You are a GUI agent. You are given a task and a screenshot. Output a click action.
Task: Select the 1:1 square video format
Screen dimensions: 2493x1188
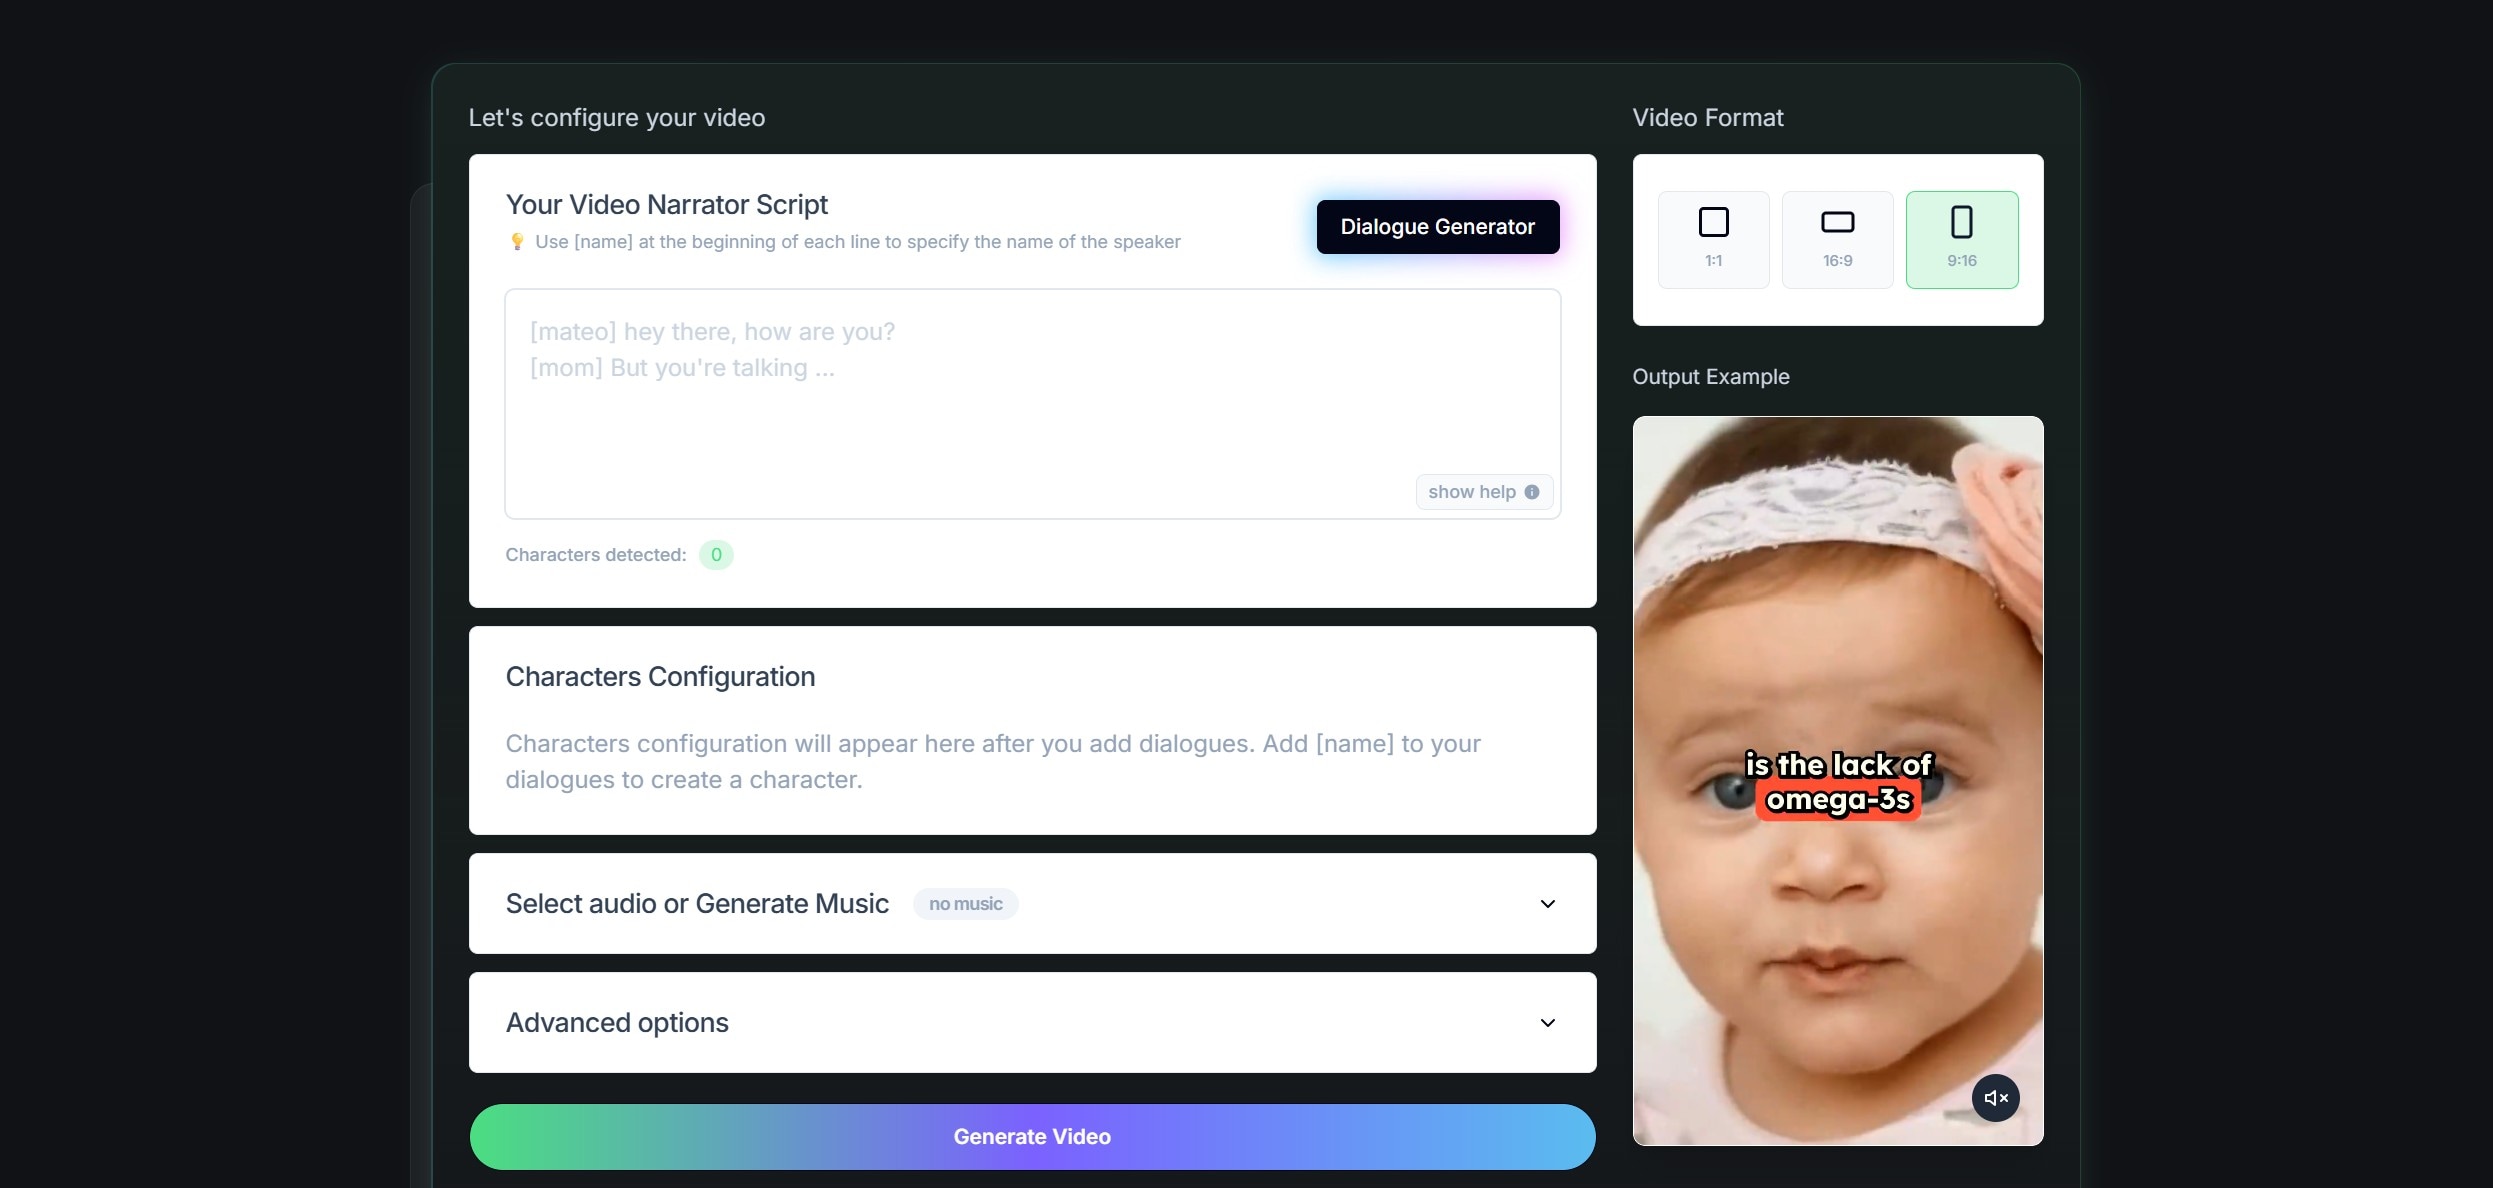[x=1713, y=240]
